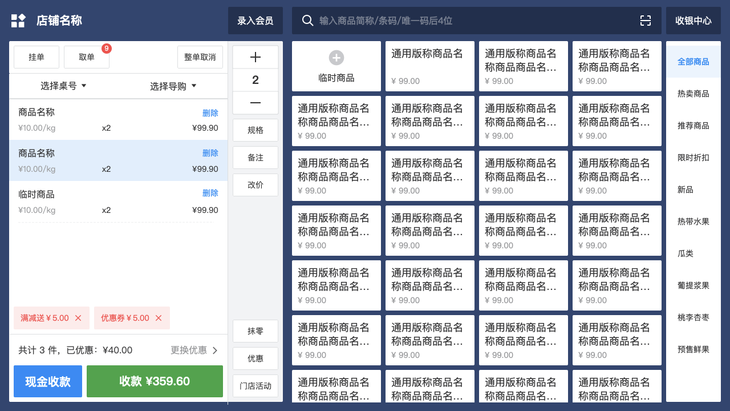Increase quantity with the plus button

[x=255, y=57]
